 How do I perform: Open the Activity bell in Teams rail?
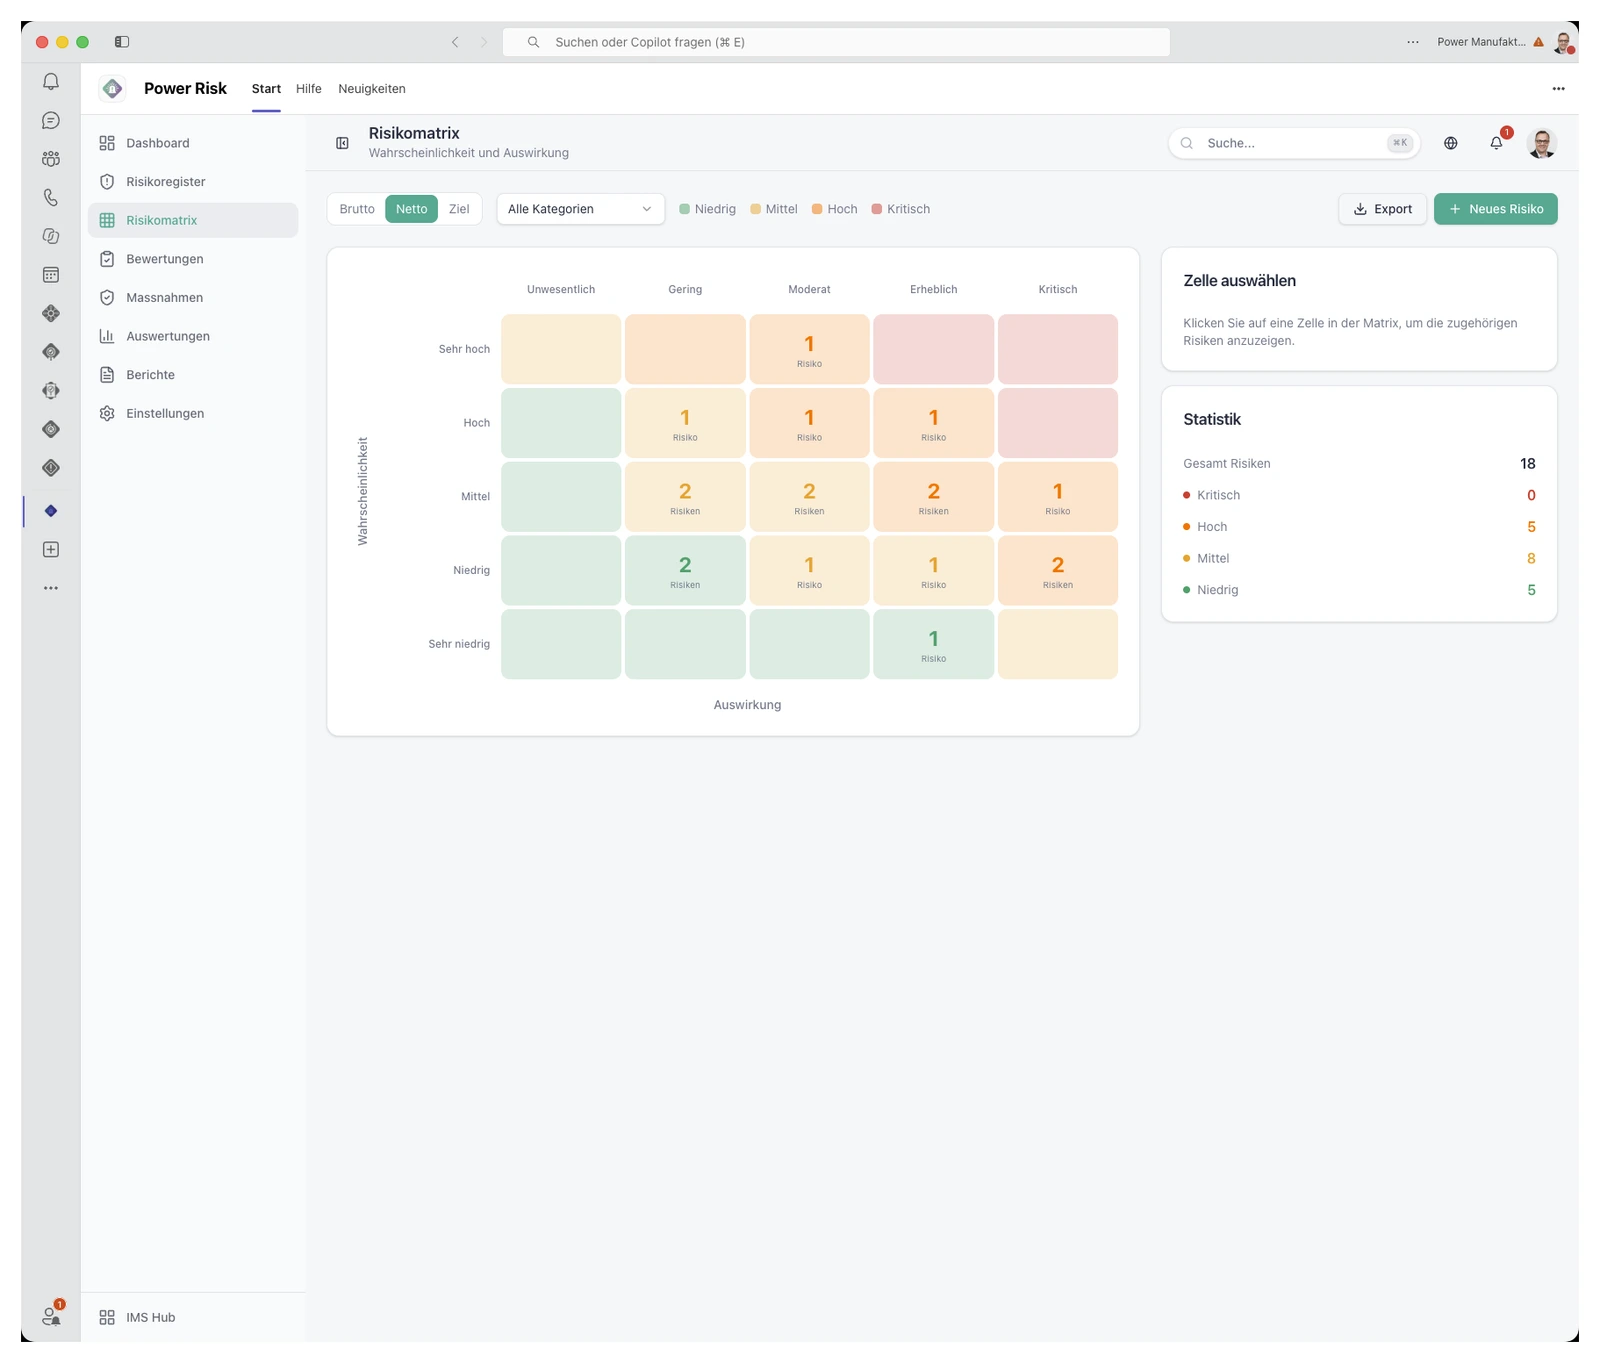coord(51,82)
